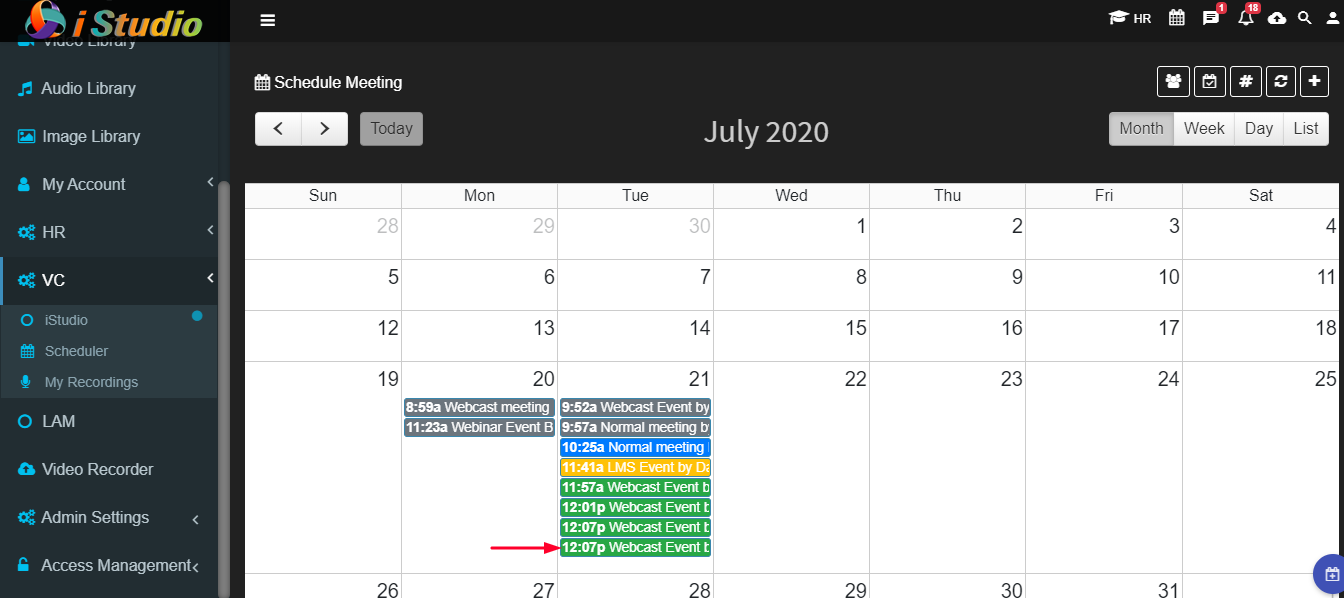This screenshot has height=598, width=1344.
Task: Click the cloud upload icon
Action: (1277, 18)
